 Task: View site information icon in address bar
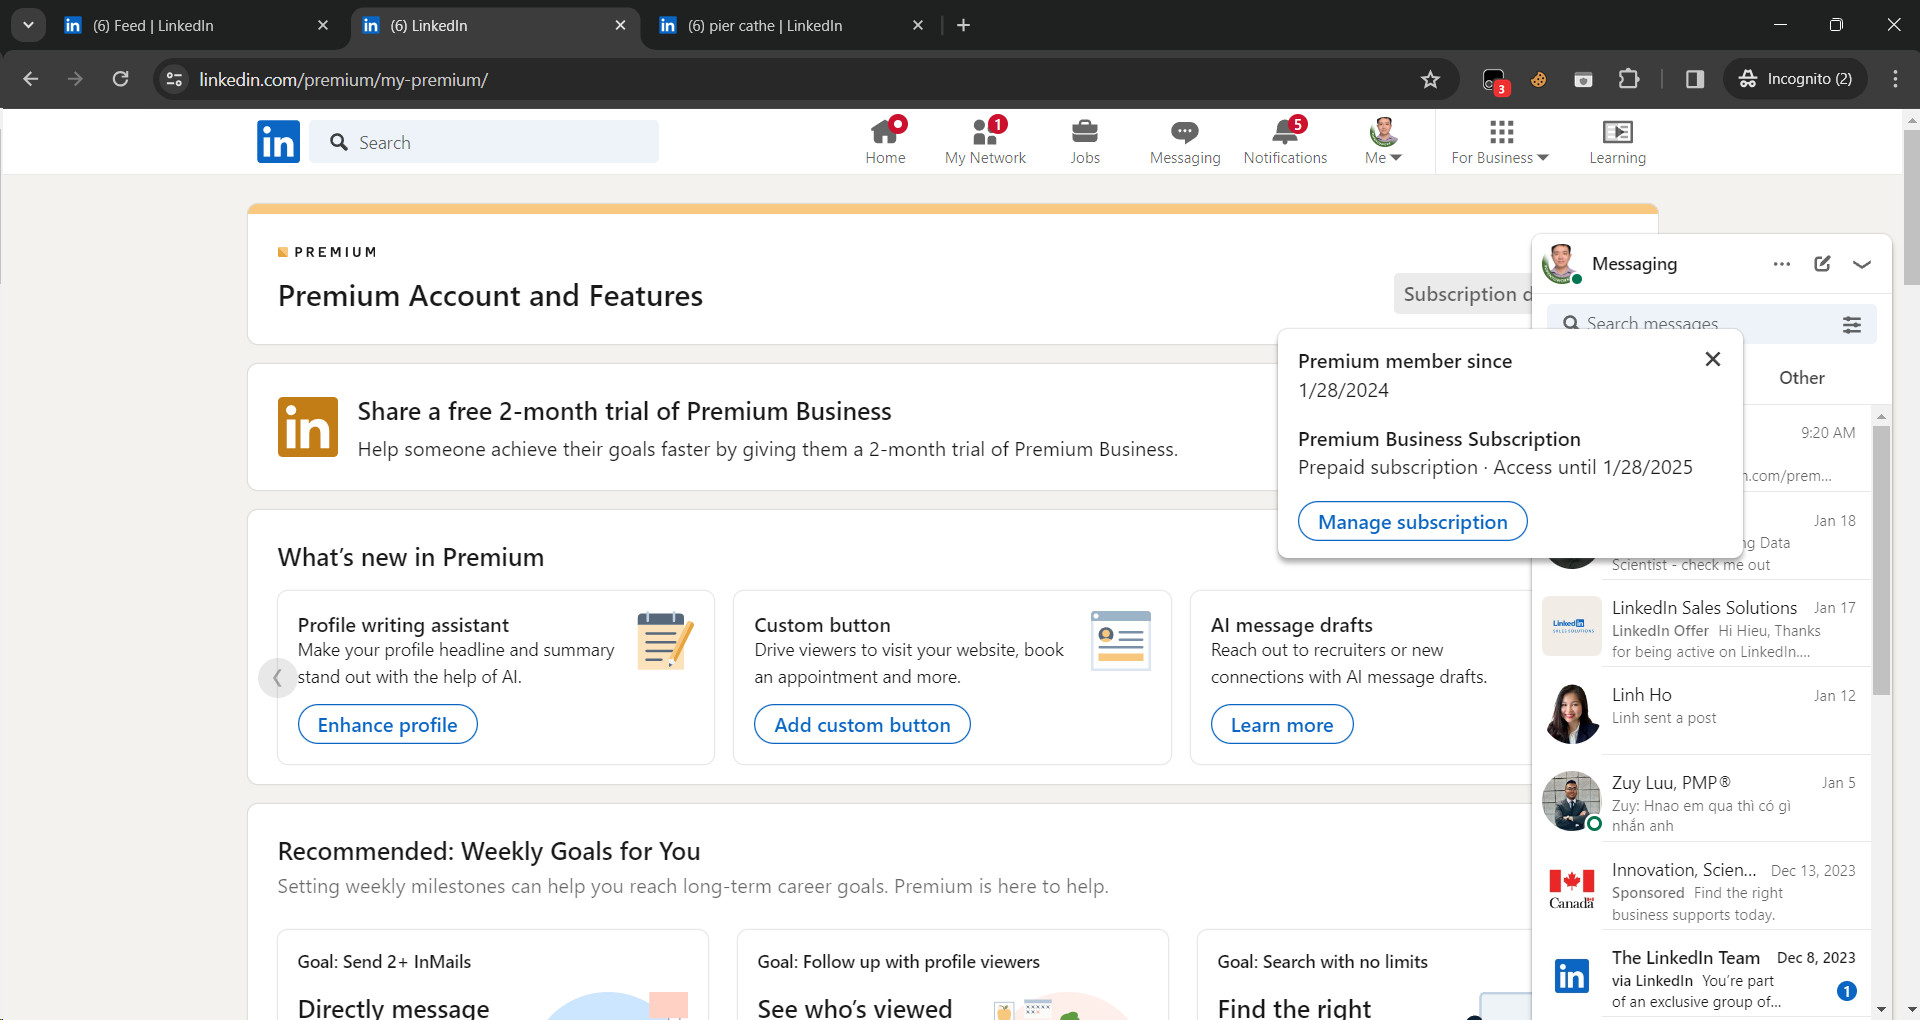click(174, 79)
